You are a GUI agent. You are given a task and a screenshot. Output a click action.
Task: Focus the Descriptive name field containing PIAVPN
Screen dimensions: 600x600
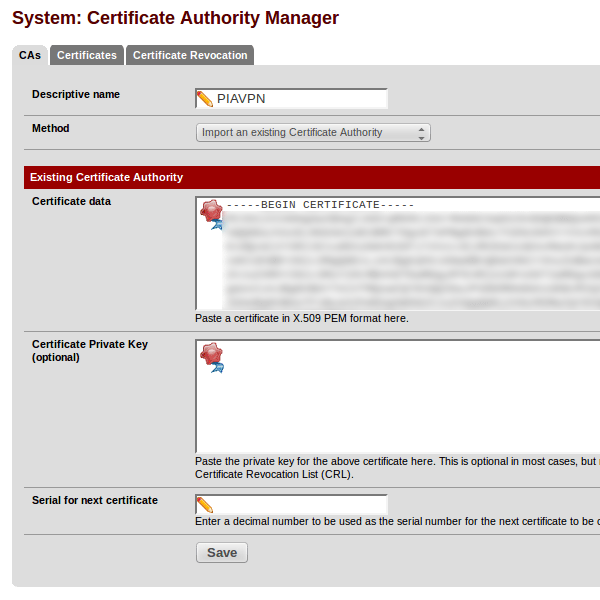coord(292,99)
